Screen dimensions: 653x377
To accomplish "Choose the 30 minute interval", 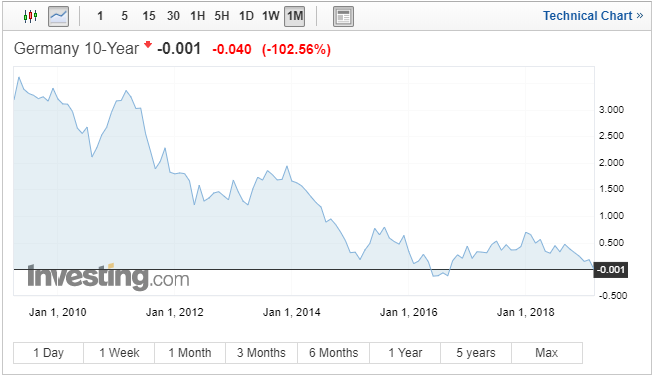I will tap(173, 16).
